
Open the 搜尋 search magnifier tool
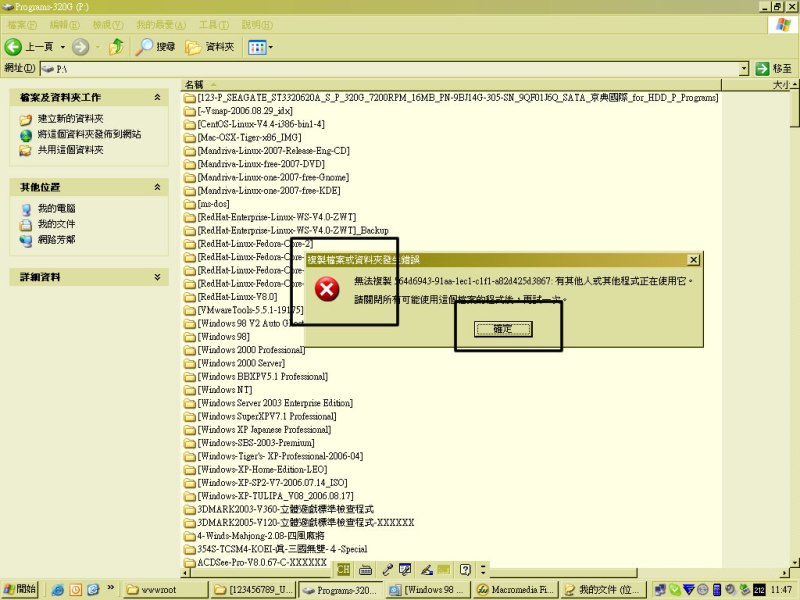point(156,47)
